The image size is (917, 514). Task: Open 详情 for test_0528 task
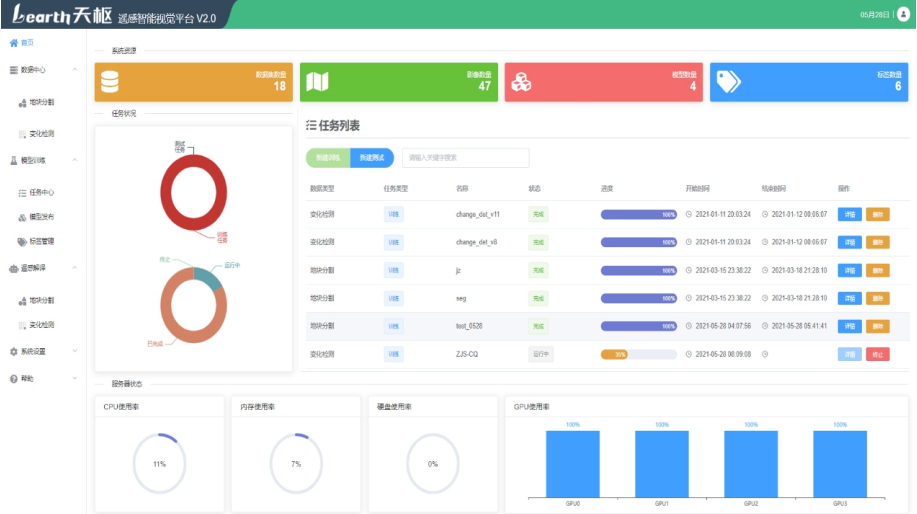coord(850,326)
